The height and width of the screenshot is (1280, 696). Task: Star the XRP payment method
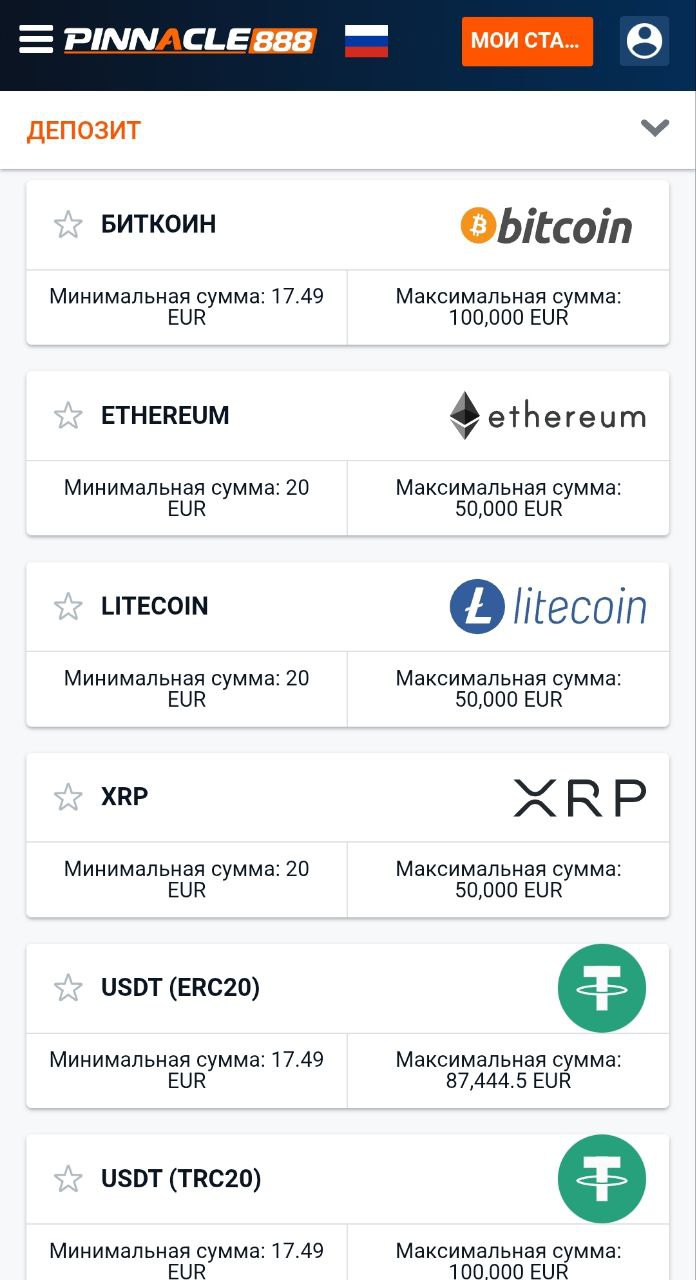click(x=68, y=798)
